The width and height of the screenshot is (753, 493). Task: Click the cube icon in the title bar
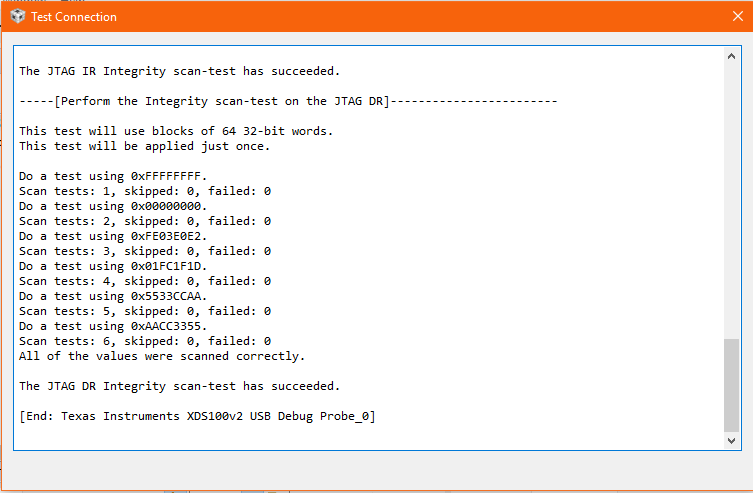pyautogui.click(x=18, y=16)
